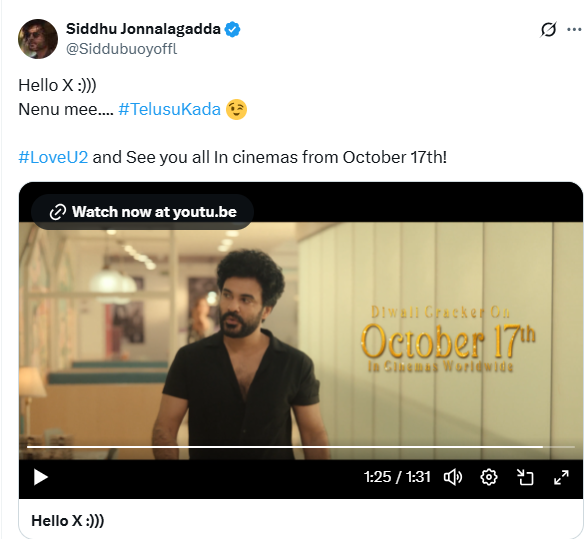587x539 pixels.
Task: Click the winking face emoji
Action: click(x=237, y=110)
